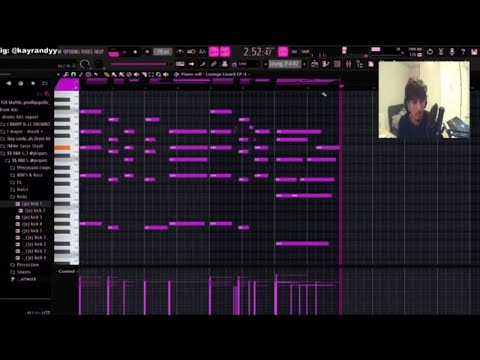Open the Playlist window from the toolbar
480x360 pixels.
pyautogui.click(x=315, y=64)
